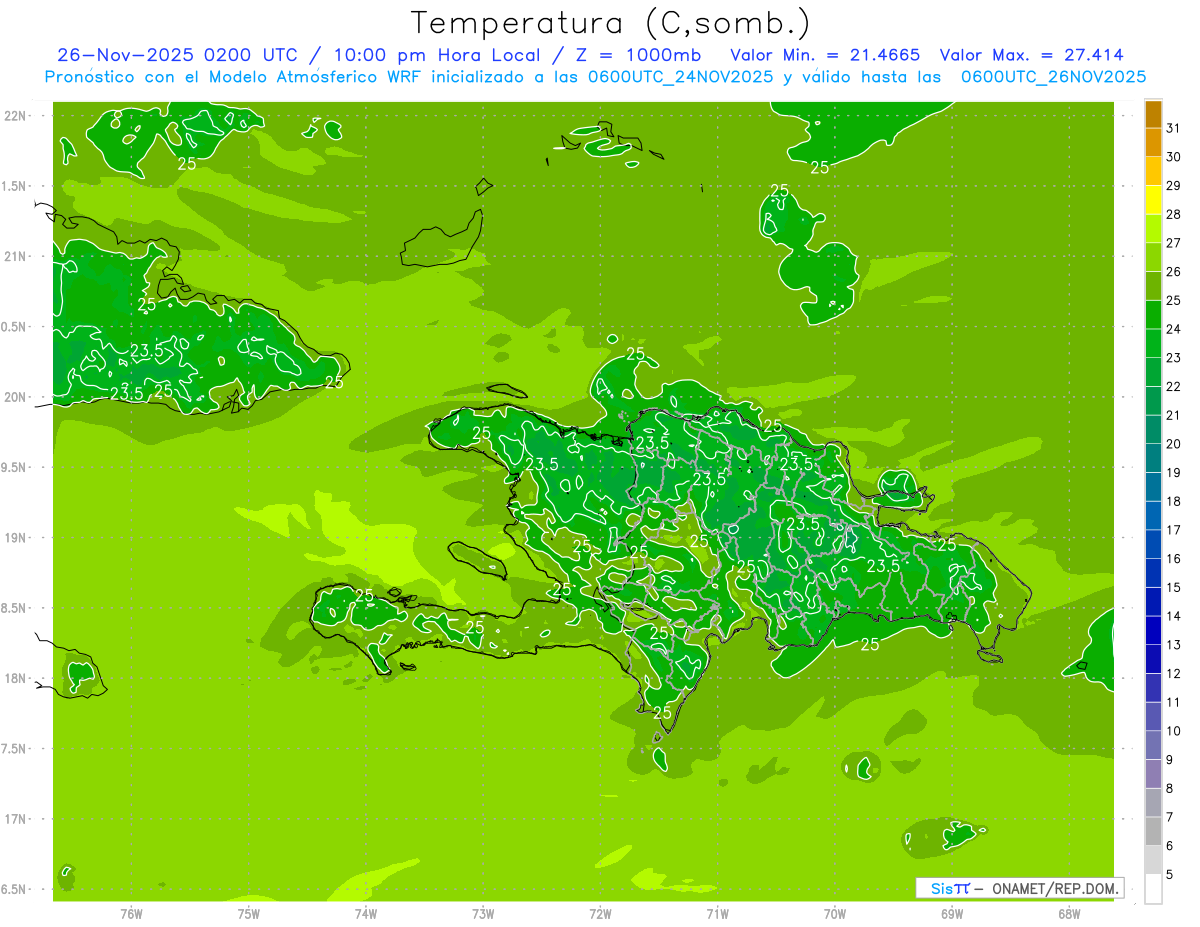Click the yellow legend band between 28 and 29

click(x=1153, y=200)
